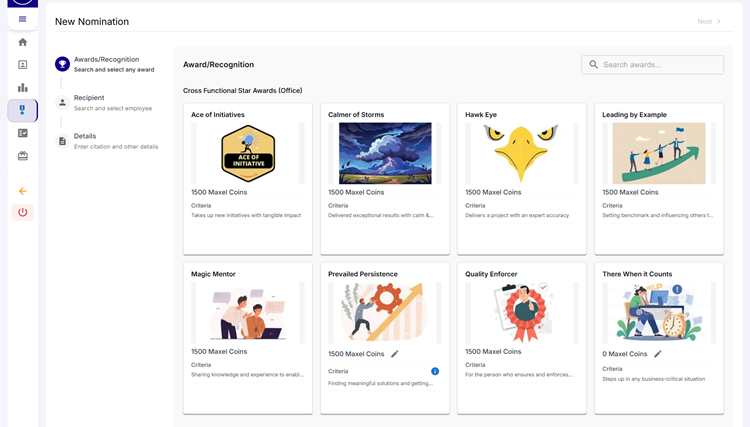Click the orange back arrow icon

pos(22,191)
